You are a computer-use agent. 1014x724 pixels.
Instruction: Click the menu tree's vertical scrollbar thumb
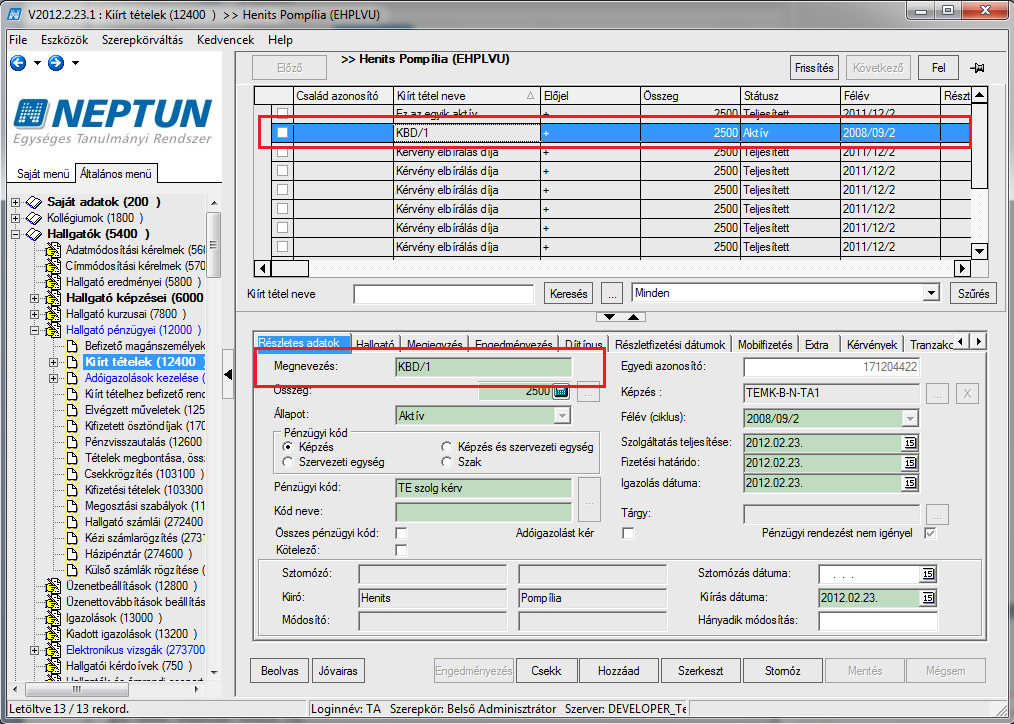pos(213,244)
